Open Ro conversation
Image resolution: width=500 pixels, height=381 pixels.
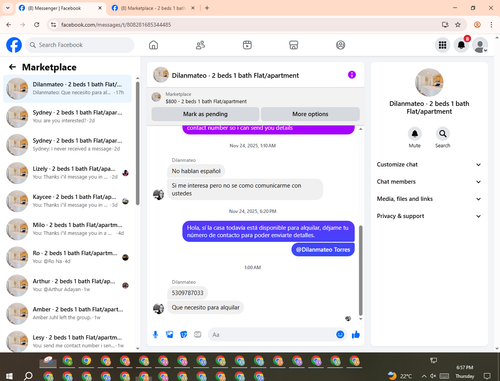pyautogui.click(x=68, y=257)
